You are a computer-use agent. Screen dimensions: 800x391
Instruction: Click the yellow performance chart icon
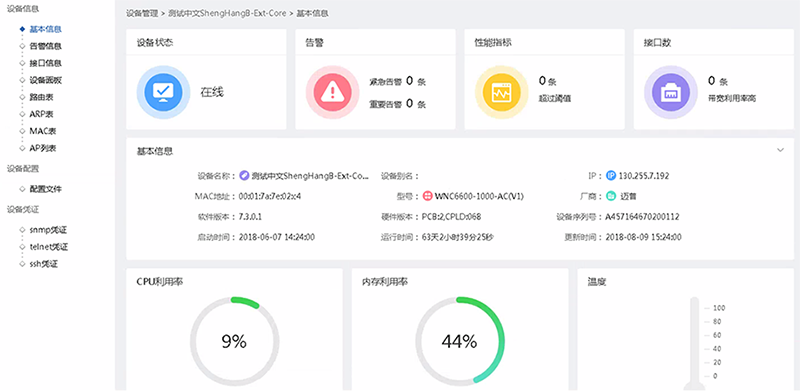(502, 92)
